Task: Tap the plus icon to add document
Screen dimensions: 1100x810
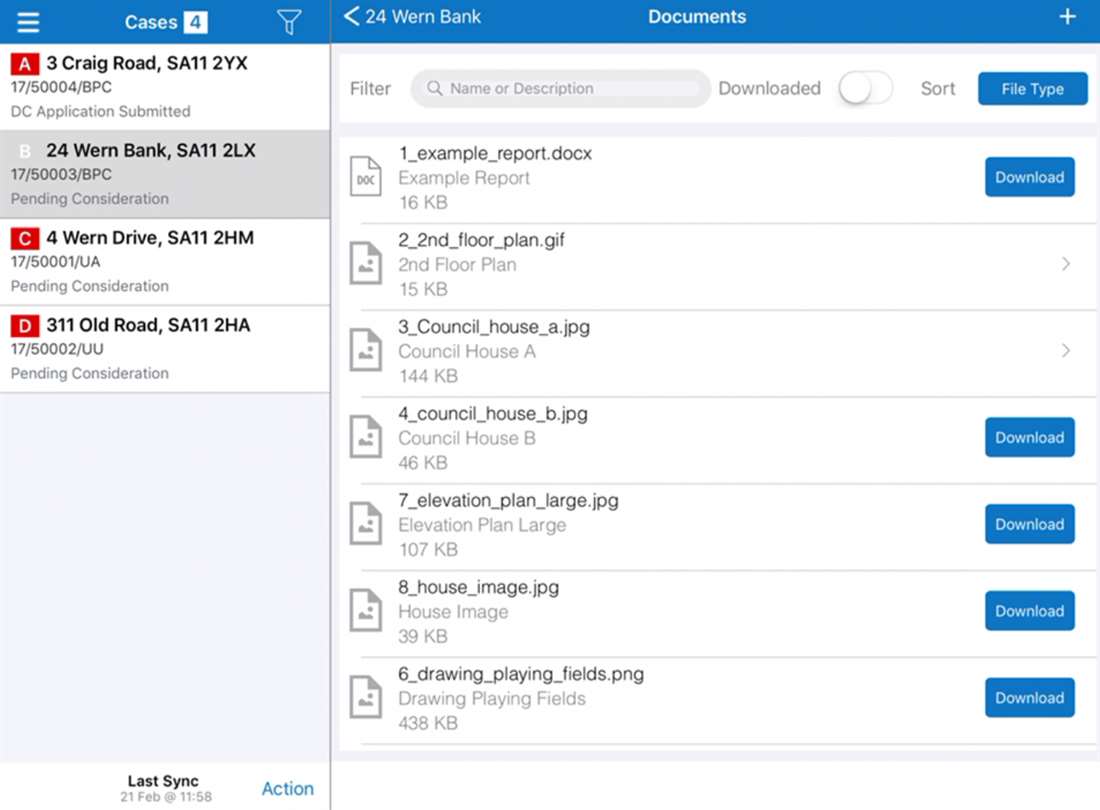Action: 1068,17
